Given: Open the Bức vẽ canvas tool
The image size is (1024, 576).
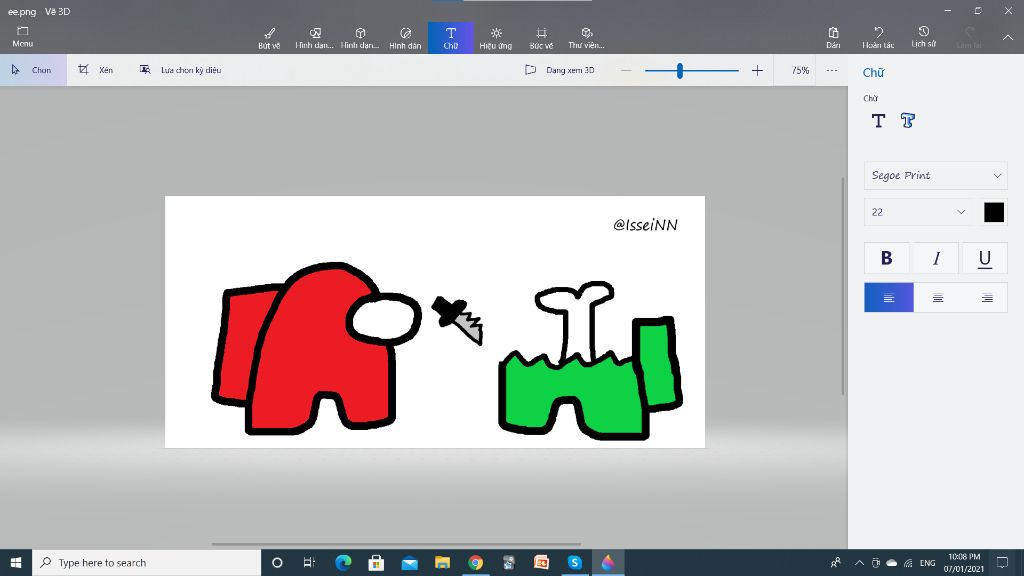Looking at the screenshot, I should point(541,38).
